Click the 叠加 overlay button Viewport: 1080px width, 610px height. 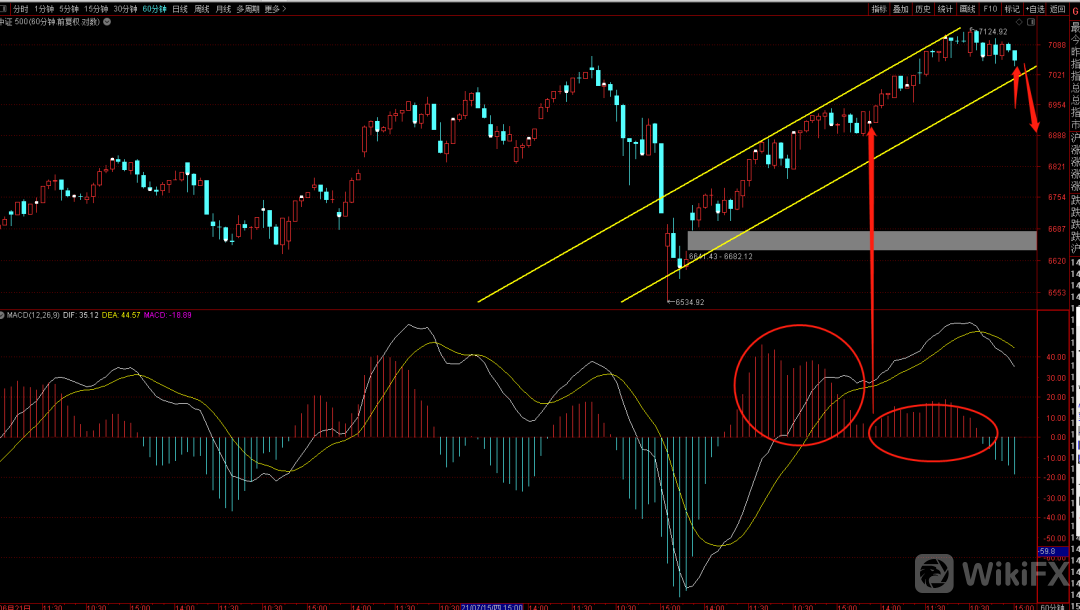900,9
